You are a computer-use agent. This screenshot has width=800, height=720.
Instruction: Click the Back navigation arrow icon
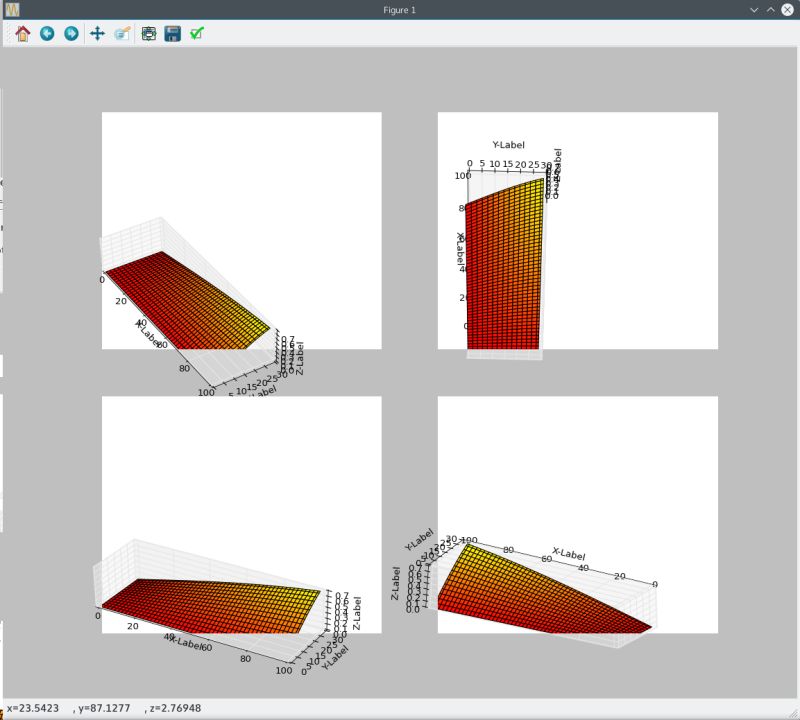45,33
